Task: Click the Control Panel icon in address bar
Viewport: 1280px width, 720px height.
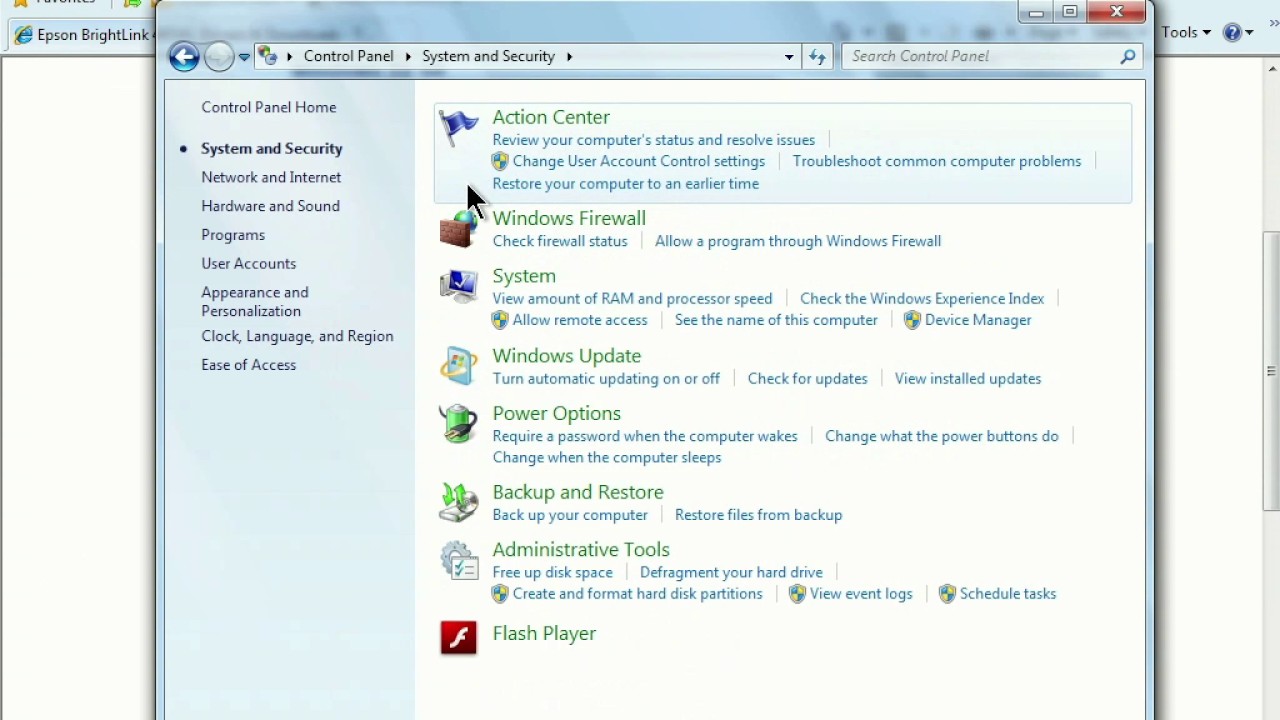Action: [268, 56]
